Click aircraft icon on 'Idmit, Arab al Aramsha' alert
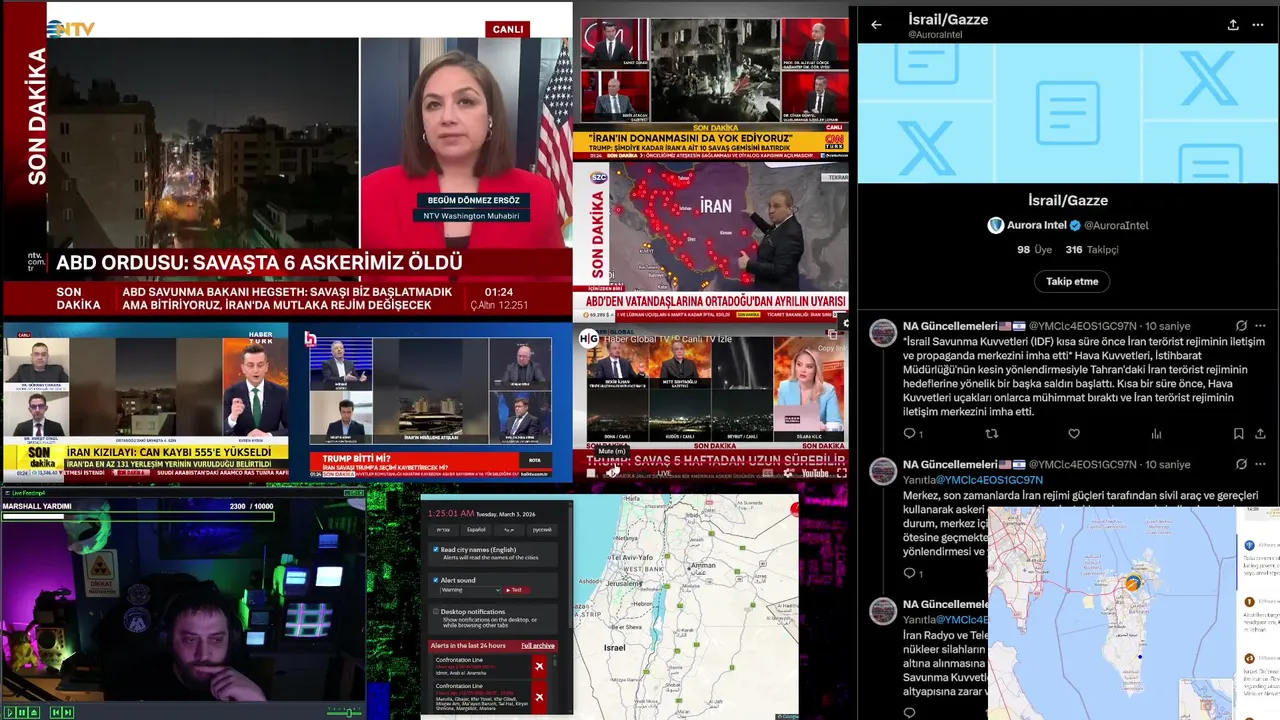 click(x=539, y=666)
